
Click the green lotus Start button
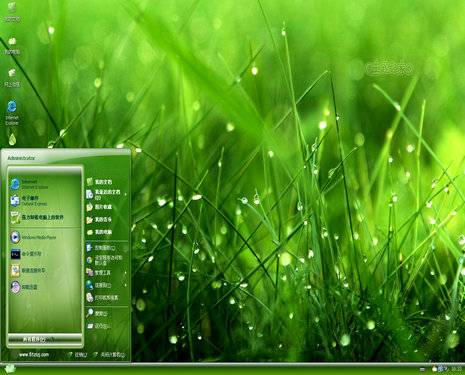pos(10,369)
